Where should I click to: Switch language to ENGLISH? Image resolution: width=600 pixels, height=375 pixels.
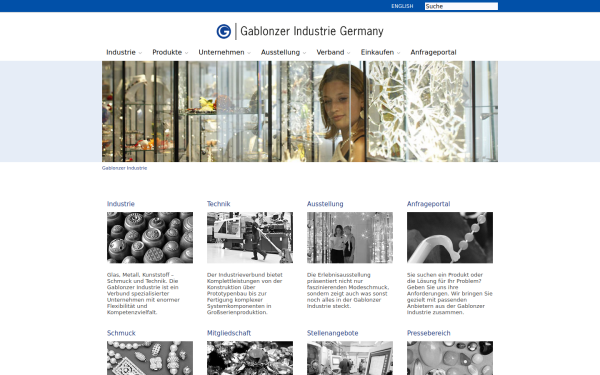point(402,6)
